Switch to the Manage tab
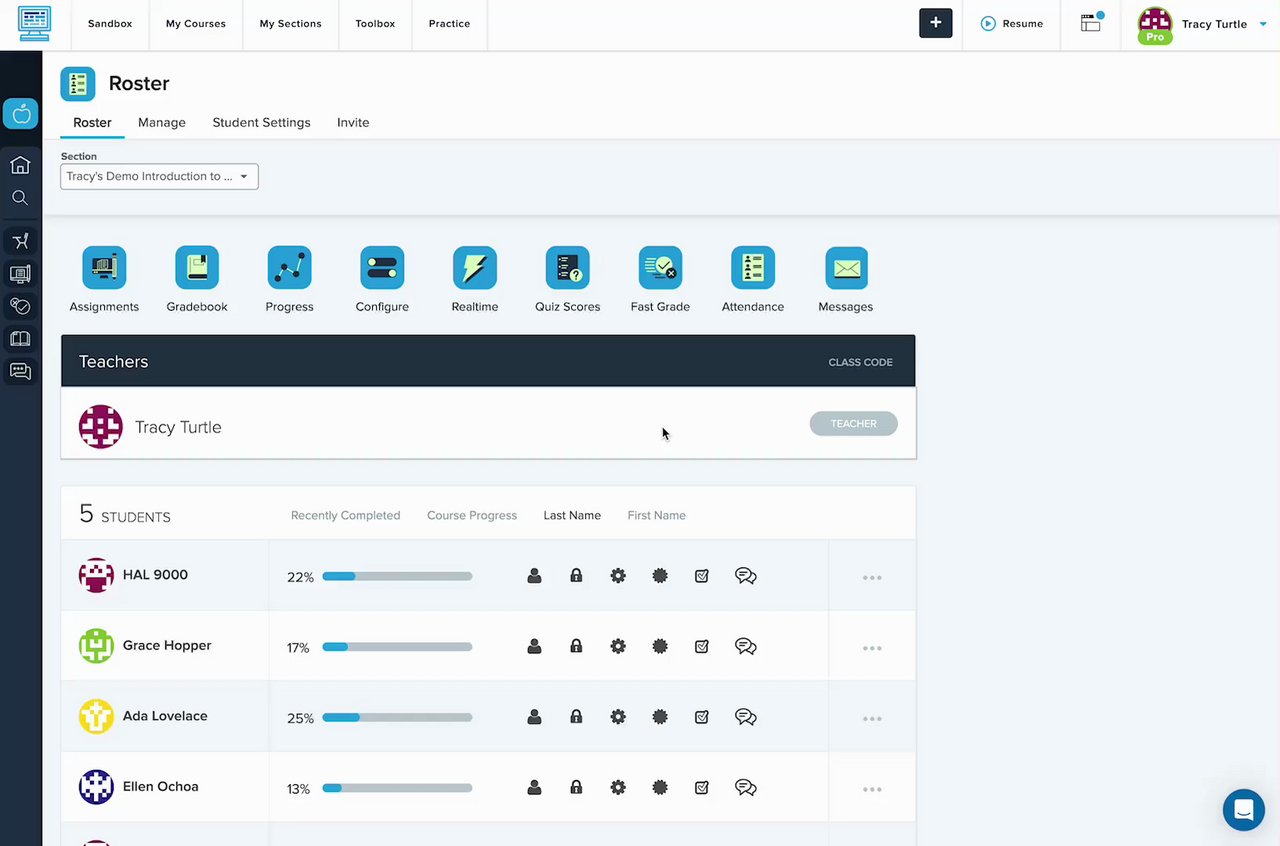The height and width of the screenshot is (846, 1280). [x=162, y=122]
